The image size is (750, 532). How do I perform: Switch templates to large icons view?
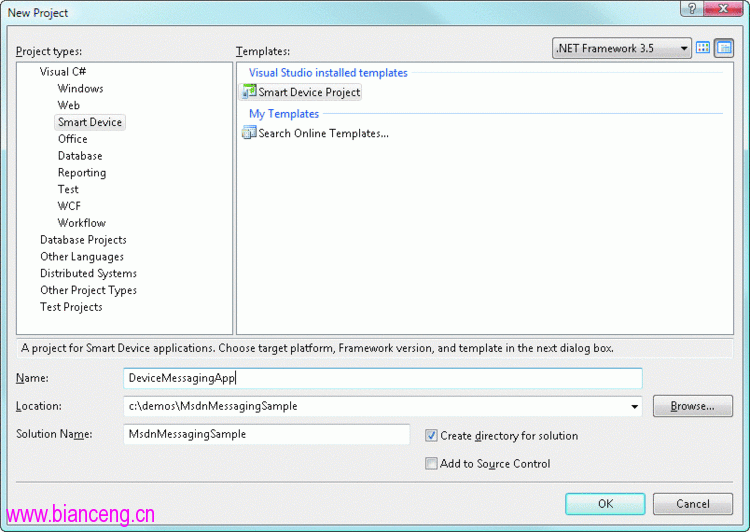coord(703,48)
